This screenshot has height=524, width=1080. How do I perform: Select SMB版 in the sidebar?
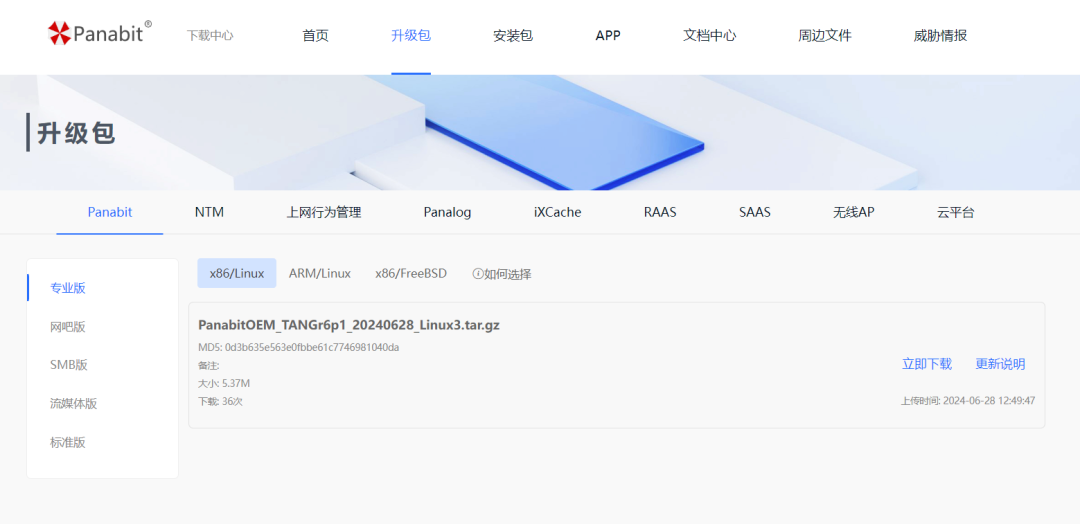click(69, 365)
